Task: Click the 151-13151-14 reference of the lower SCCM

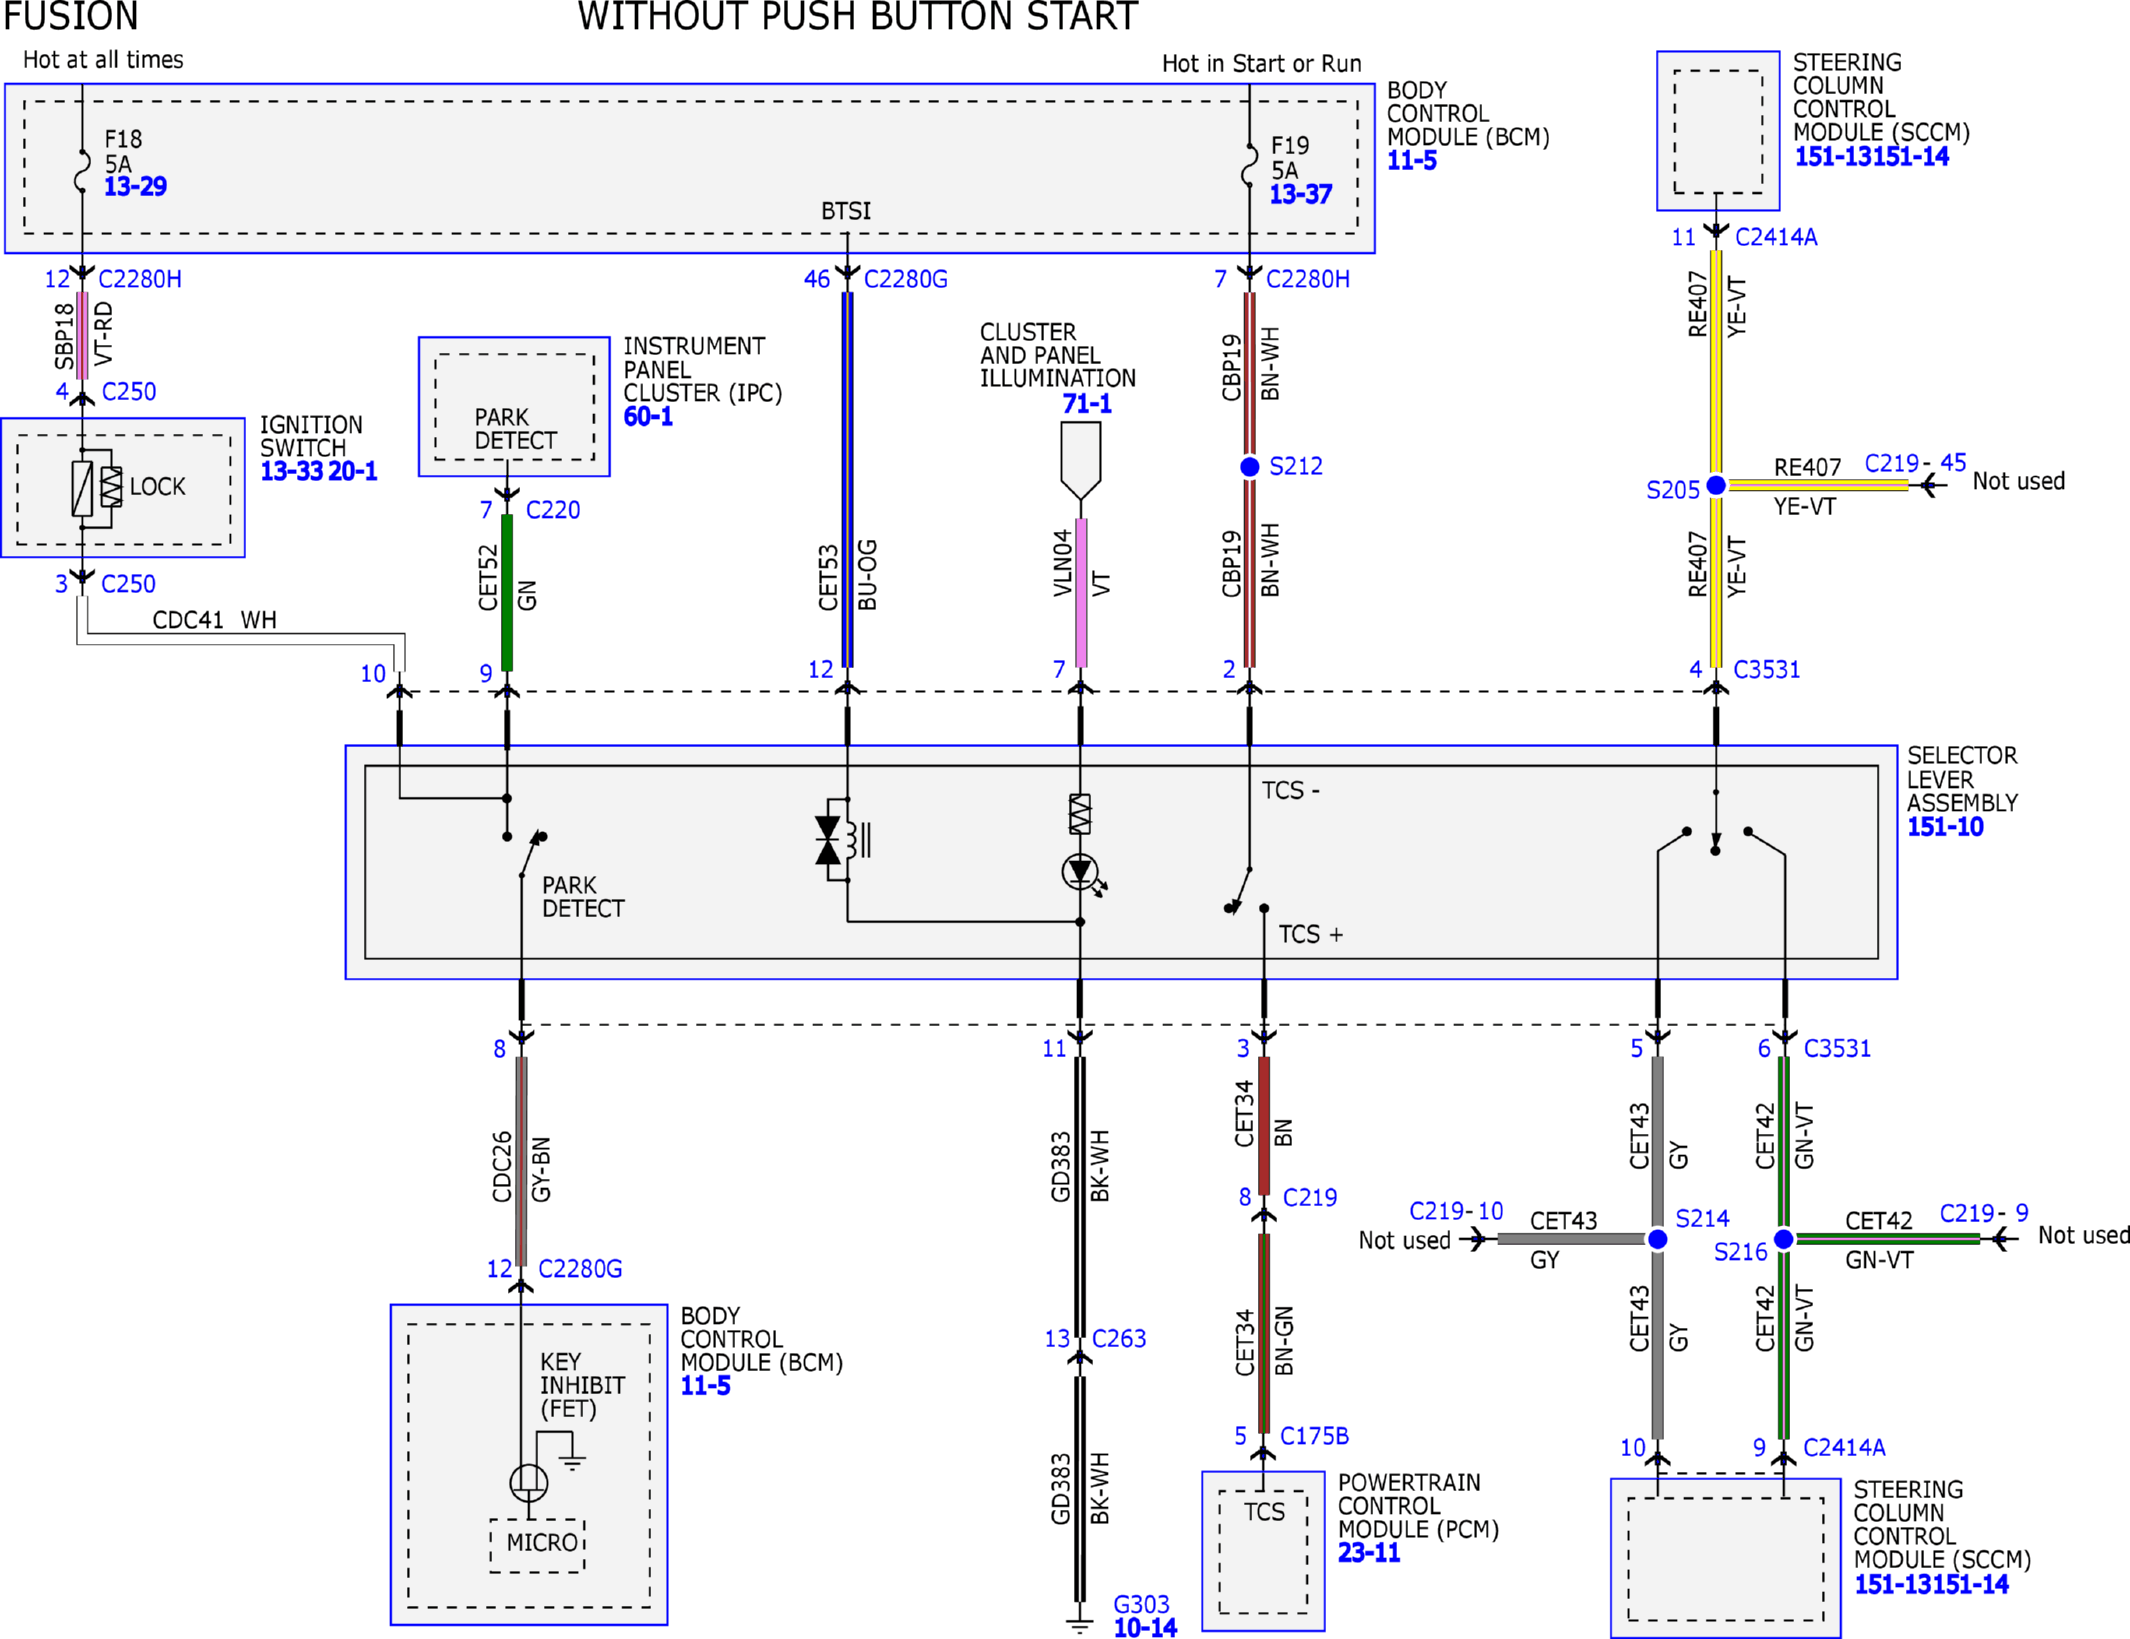Action: tap(1931, 1584)
